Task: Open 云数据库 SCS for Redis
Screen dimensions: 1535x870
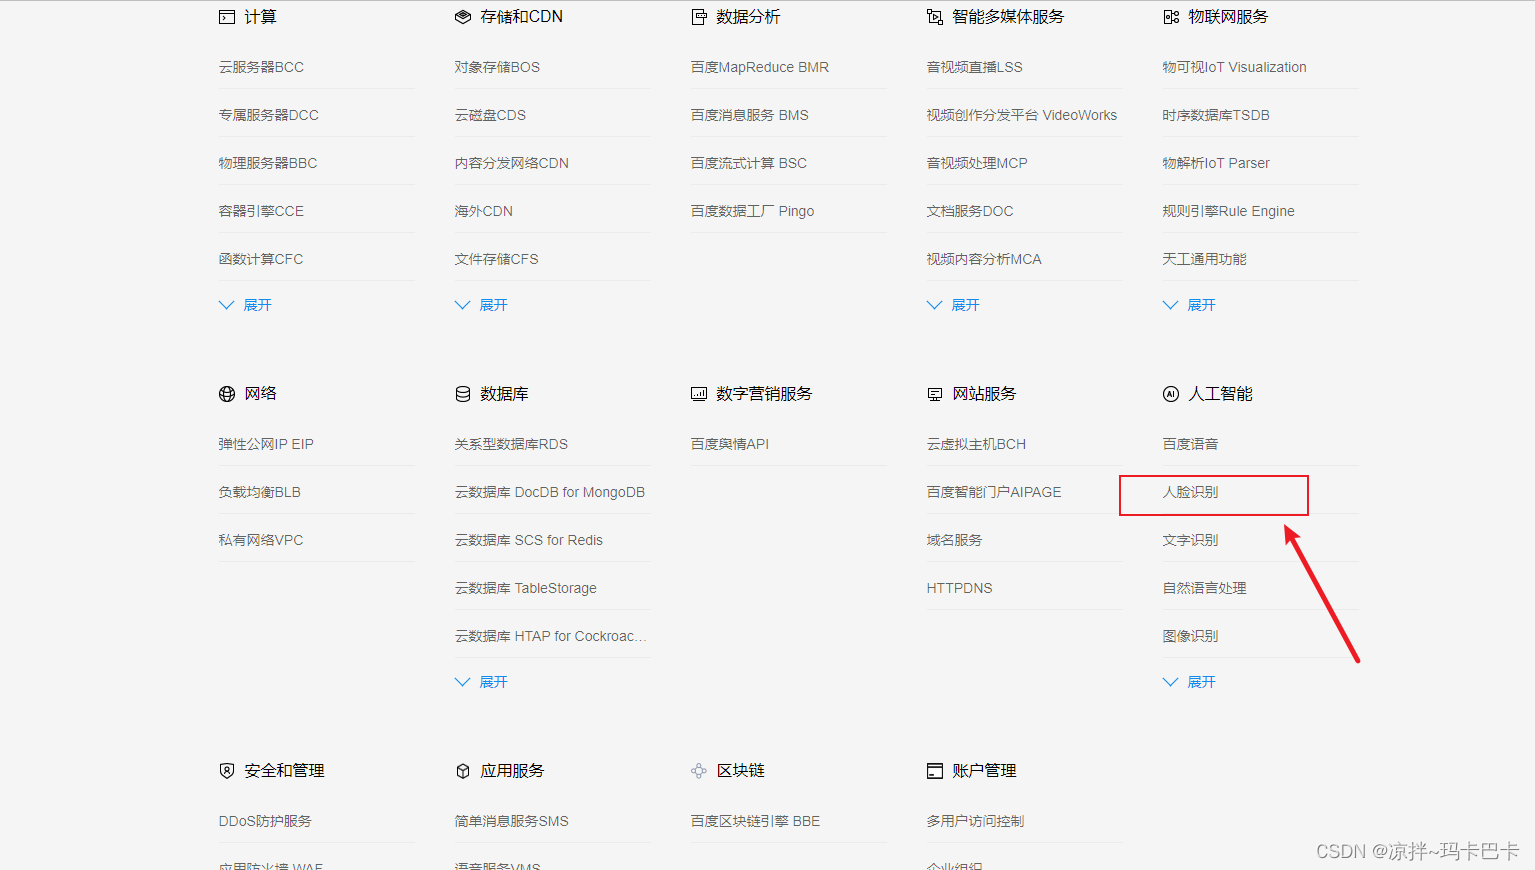Action: point(528,540)
